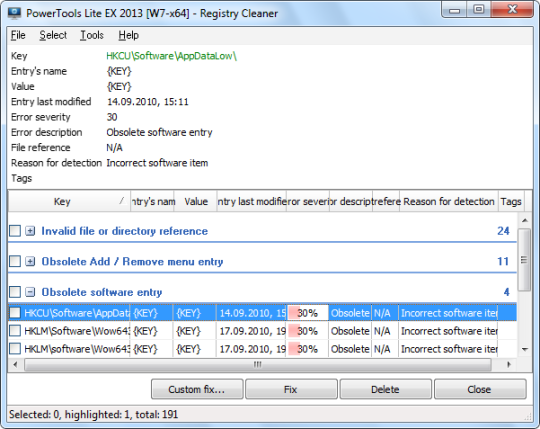Open the Select menu
The height and width of the screenshot is (429, 540).
(53, 35)
